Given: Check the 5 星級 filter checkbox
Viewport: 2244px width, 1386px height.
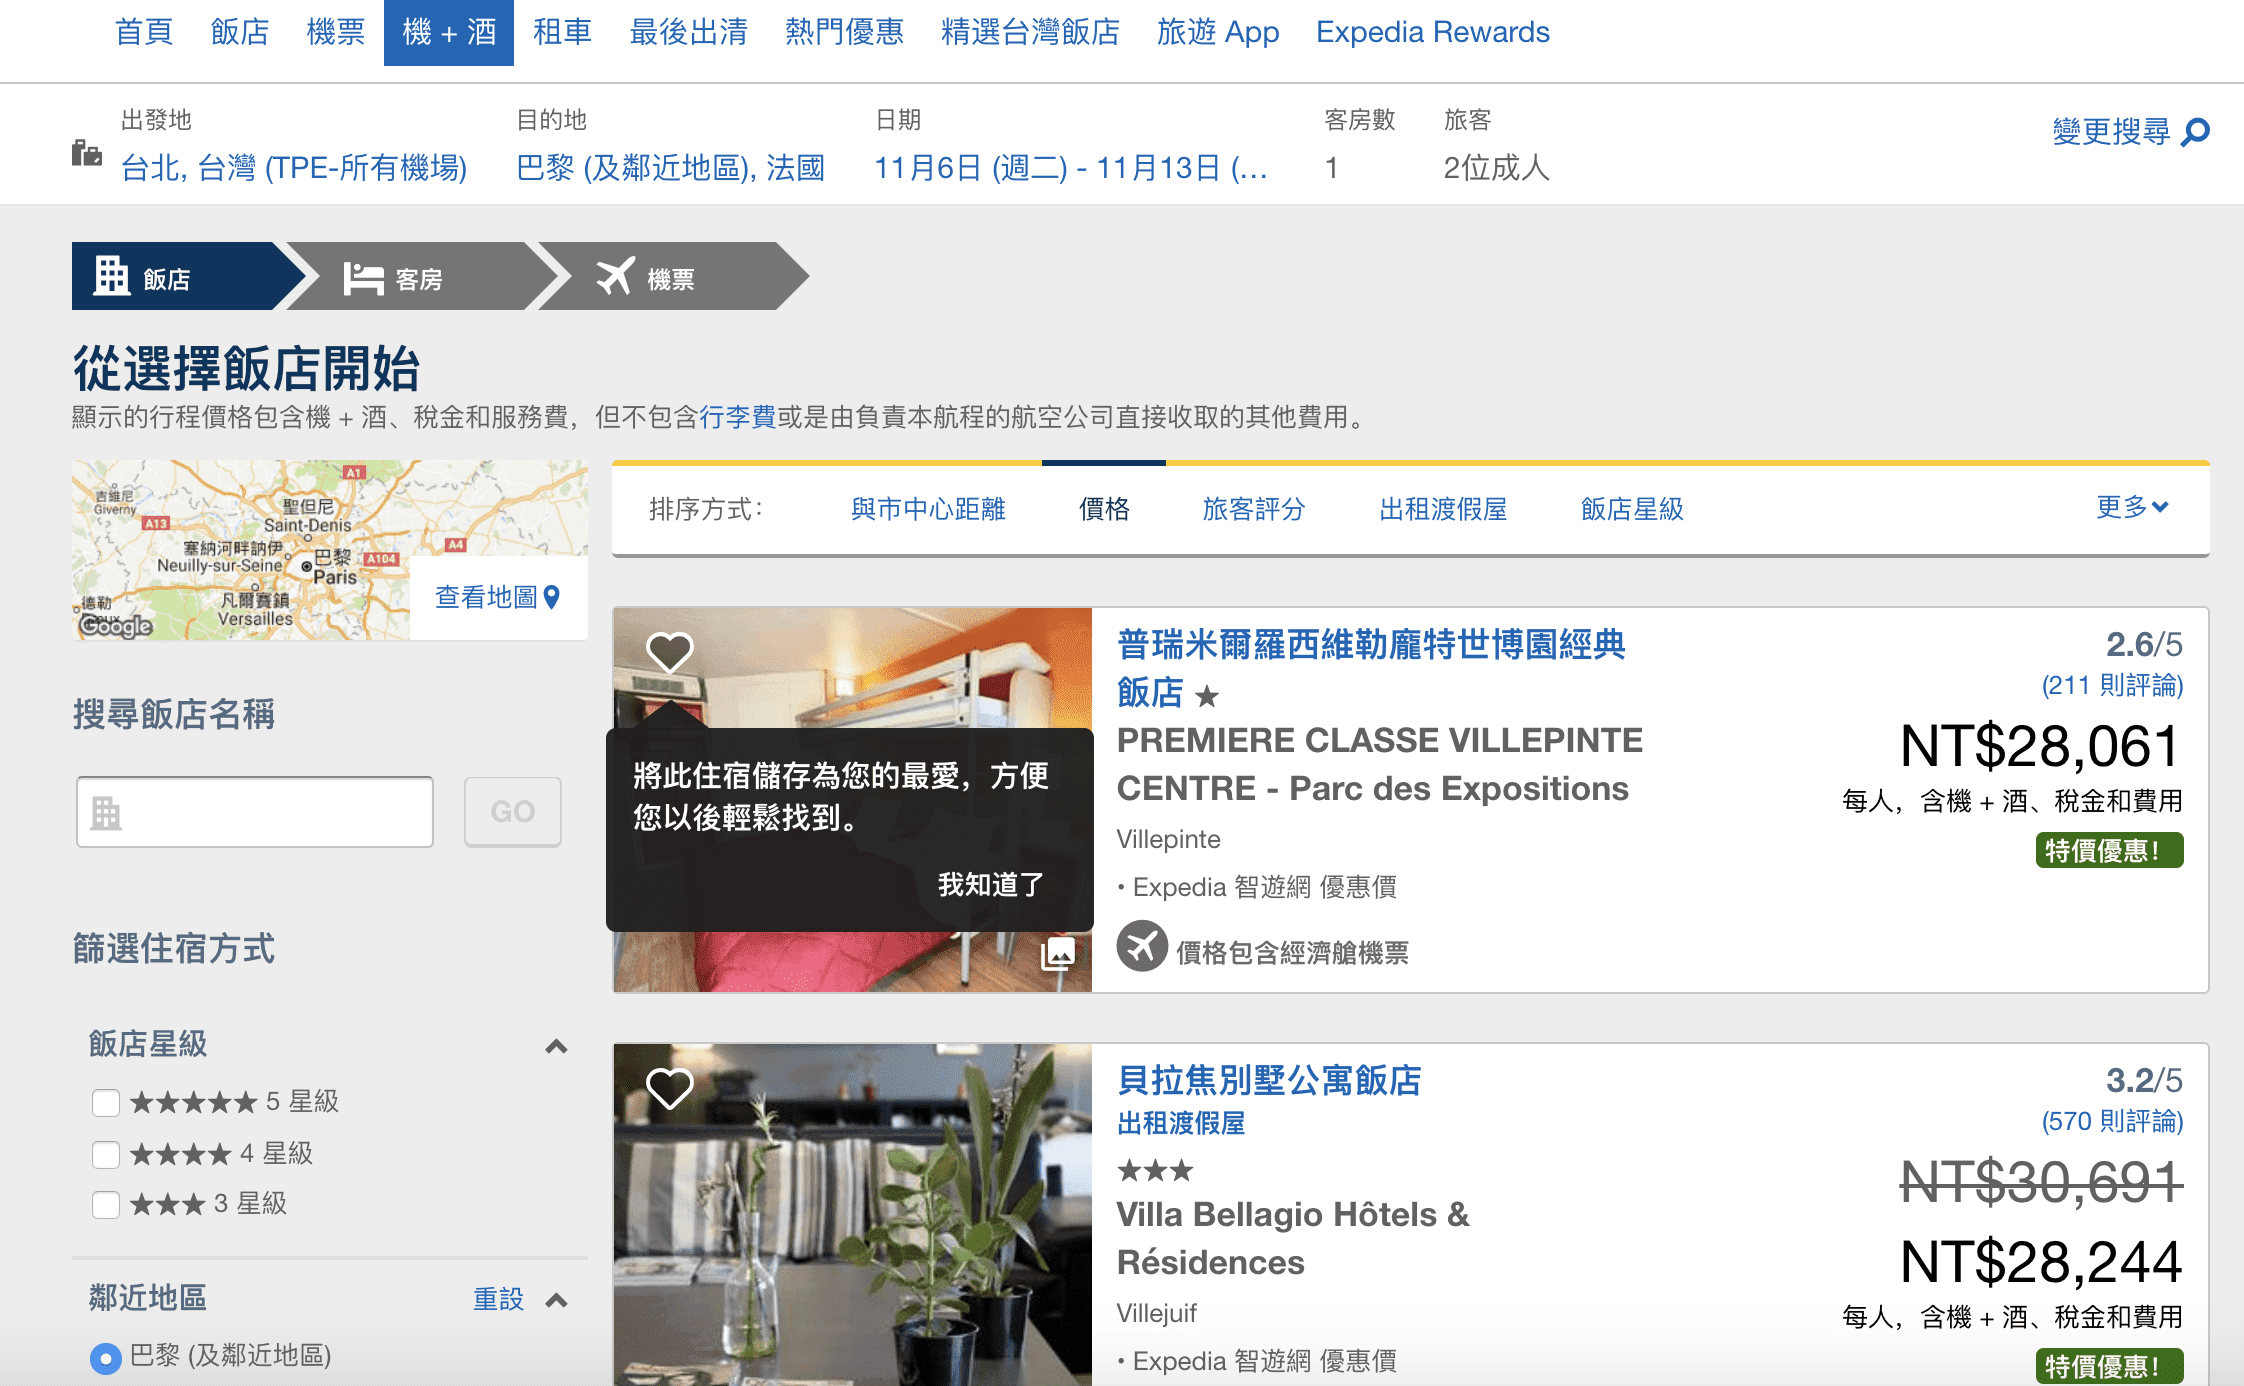Looking at the screenshot, I should [x=106, y=1103].
